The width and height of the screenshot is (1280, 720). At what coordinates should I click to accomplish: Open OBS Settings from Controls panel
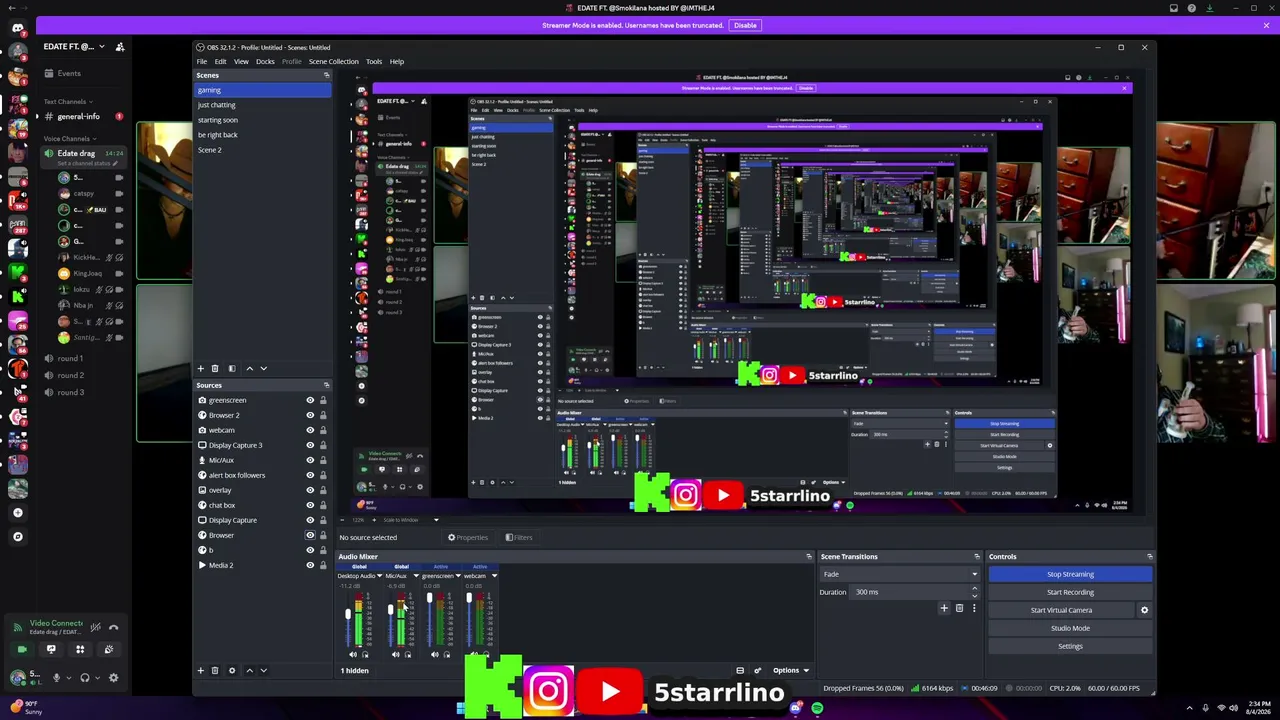pos(1070,646)
